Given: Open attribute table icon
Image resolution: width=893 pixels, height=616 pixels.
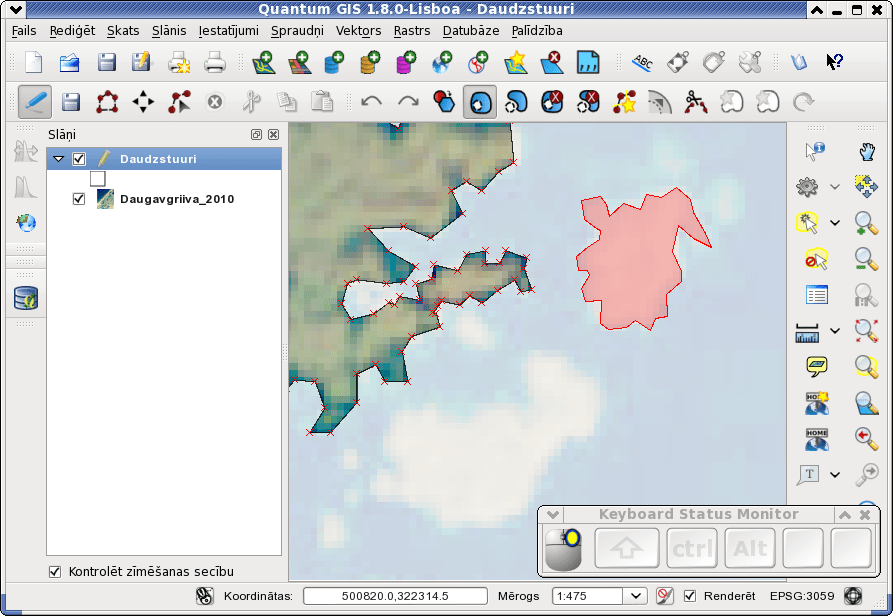Looking at the screenshot, I should pos(817,295).
